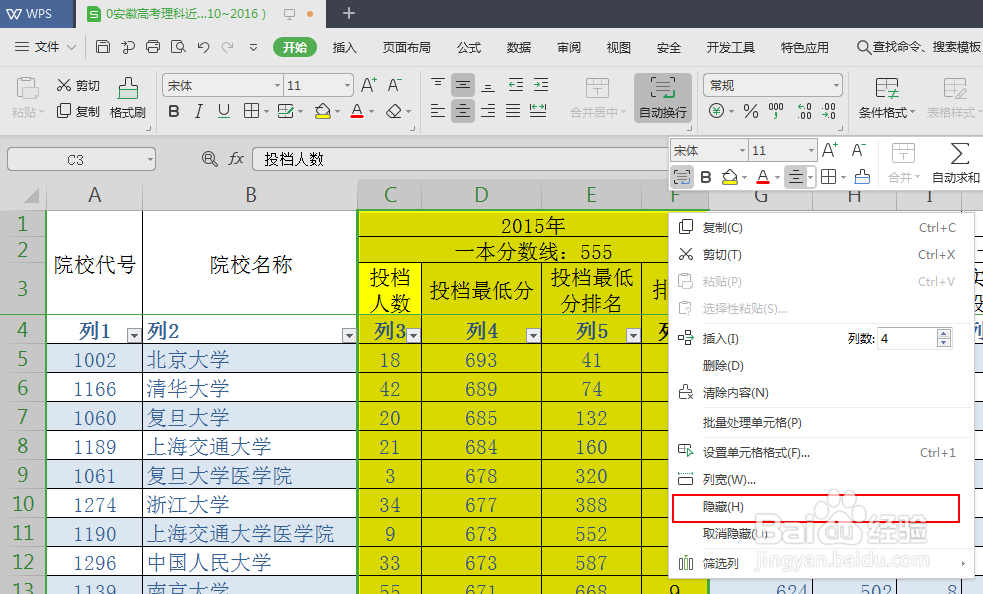The width and height of the screenshot is (983, 594).
Task: Click the increase indent icon
Action: pos(540,85)
